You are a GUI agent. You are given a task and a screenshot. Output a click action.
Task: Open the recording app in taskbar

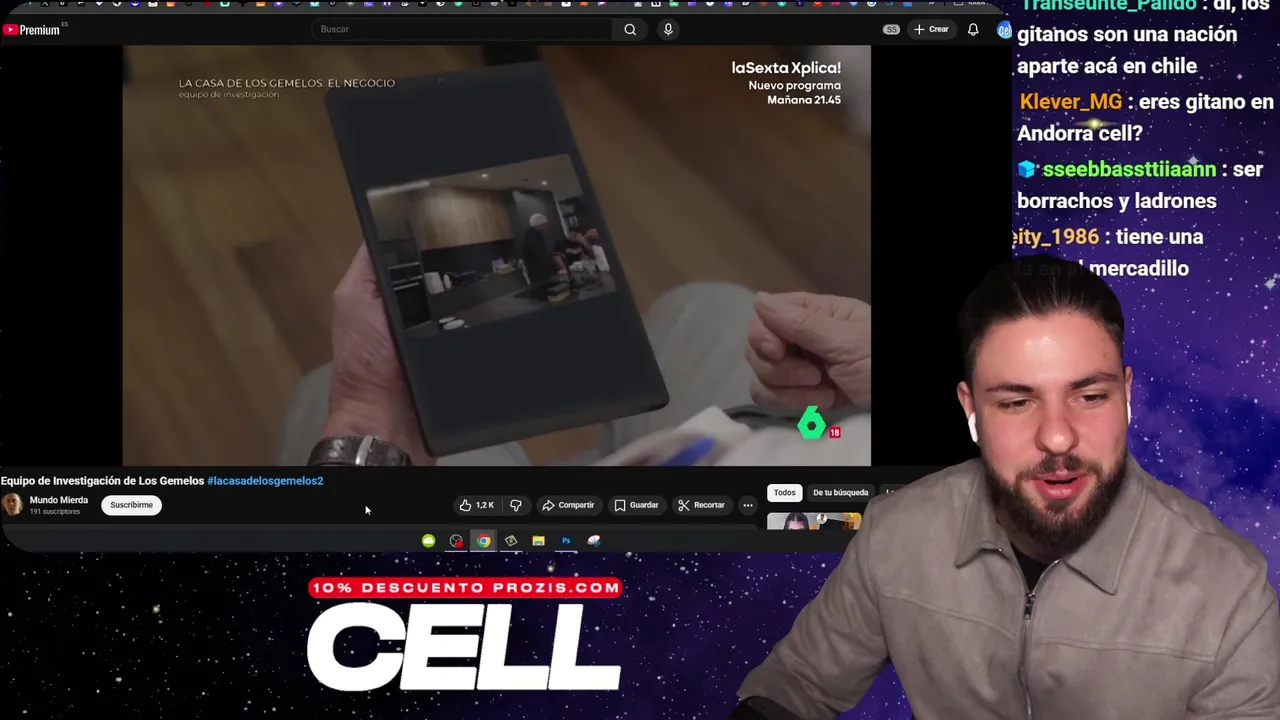(456, 541)
